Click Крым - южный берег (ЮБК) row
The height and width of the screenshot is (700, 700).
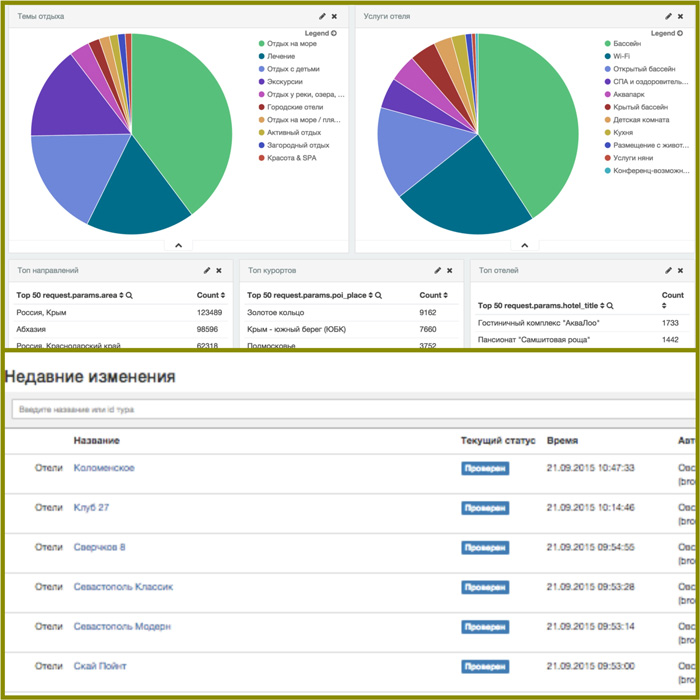tap(351, 329)
